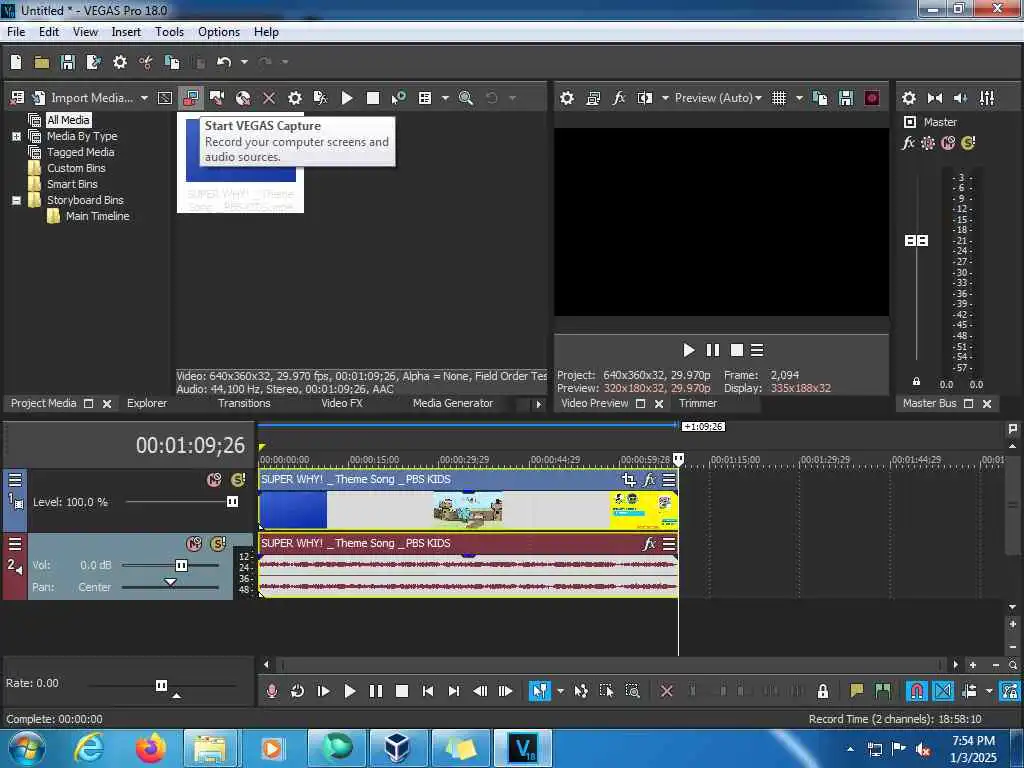
Task: Open project properties gear in main toolbar
Action: [x=120, y=62]
